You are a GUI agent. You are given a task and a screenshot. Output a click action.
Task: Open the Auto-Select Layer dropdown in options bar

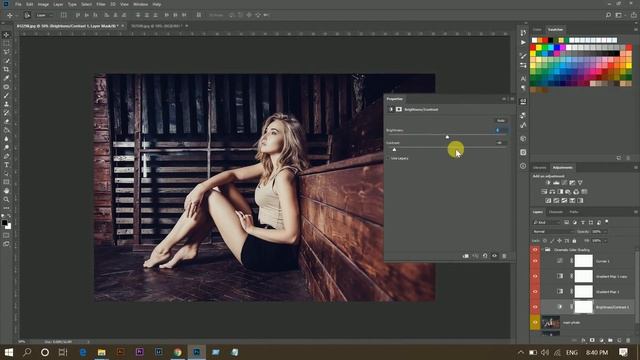(44, 15)
